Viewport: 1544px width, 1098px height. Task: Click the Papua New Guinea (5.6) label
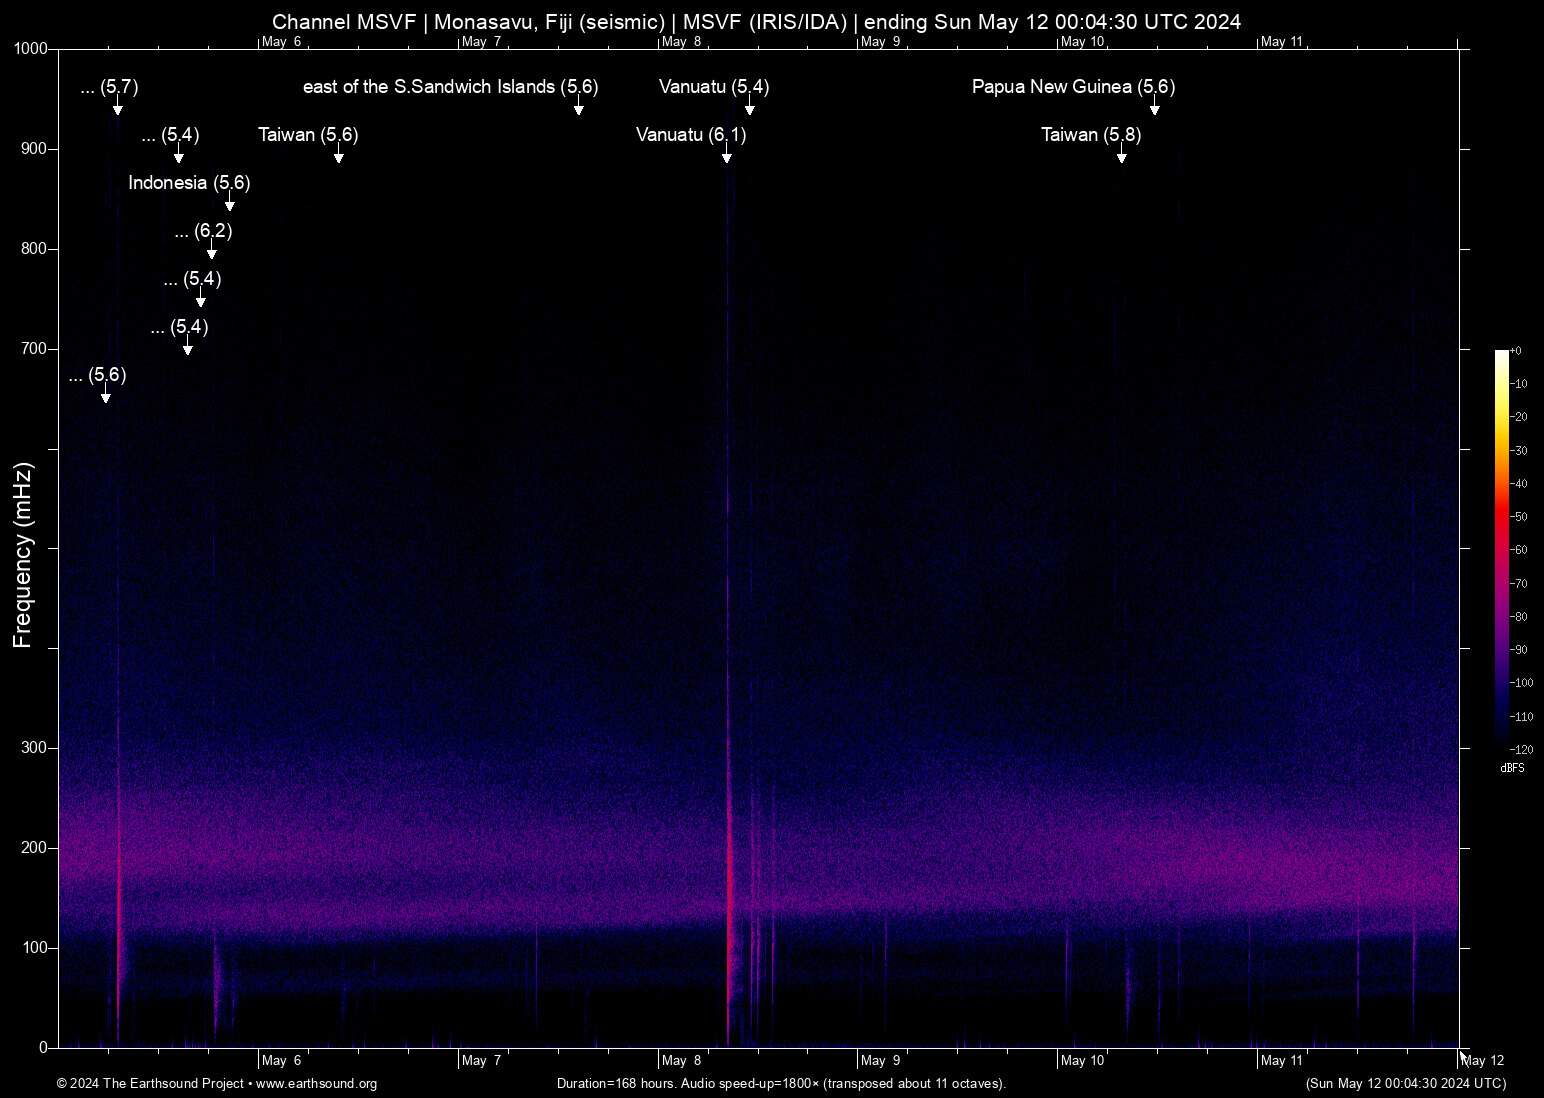[x=1073, y=87]
